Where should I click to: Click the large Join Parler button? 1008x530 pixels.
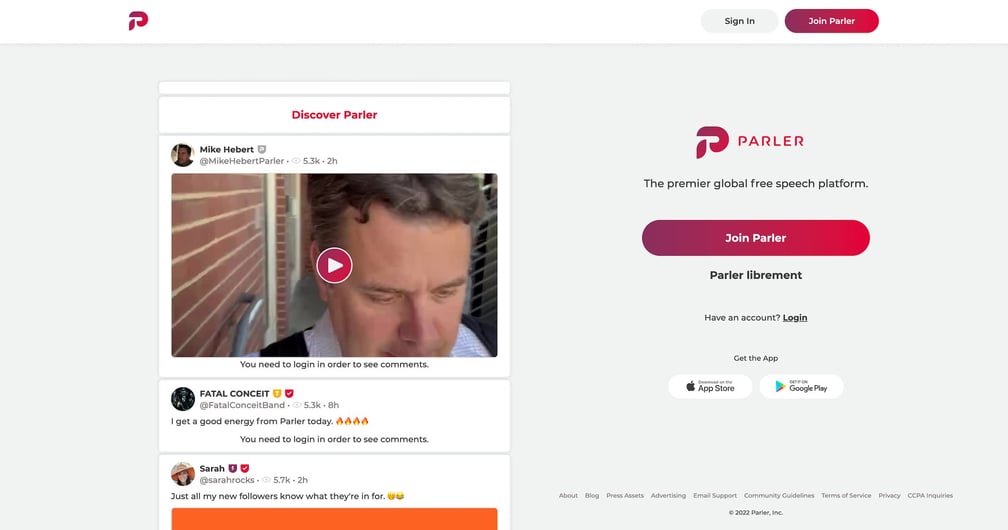pyautogui.click(x=755, y=238)
